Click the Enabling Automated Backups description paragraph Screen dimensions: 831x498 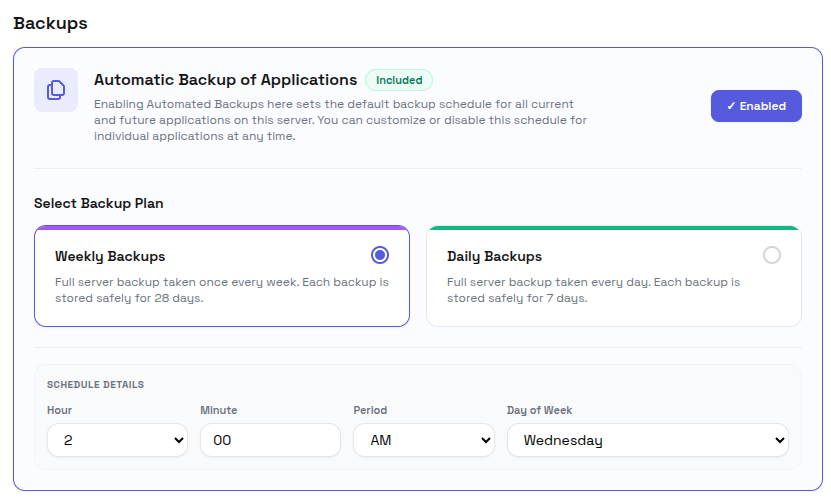pos(340,120)
